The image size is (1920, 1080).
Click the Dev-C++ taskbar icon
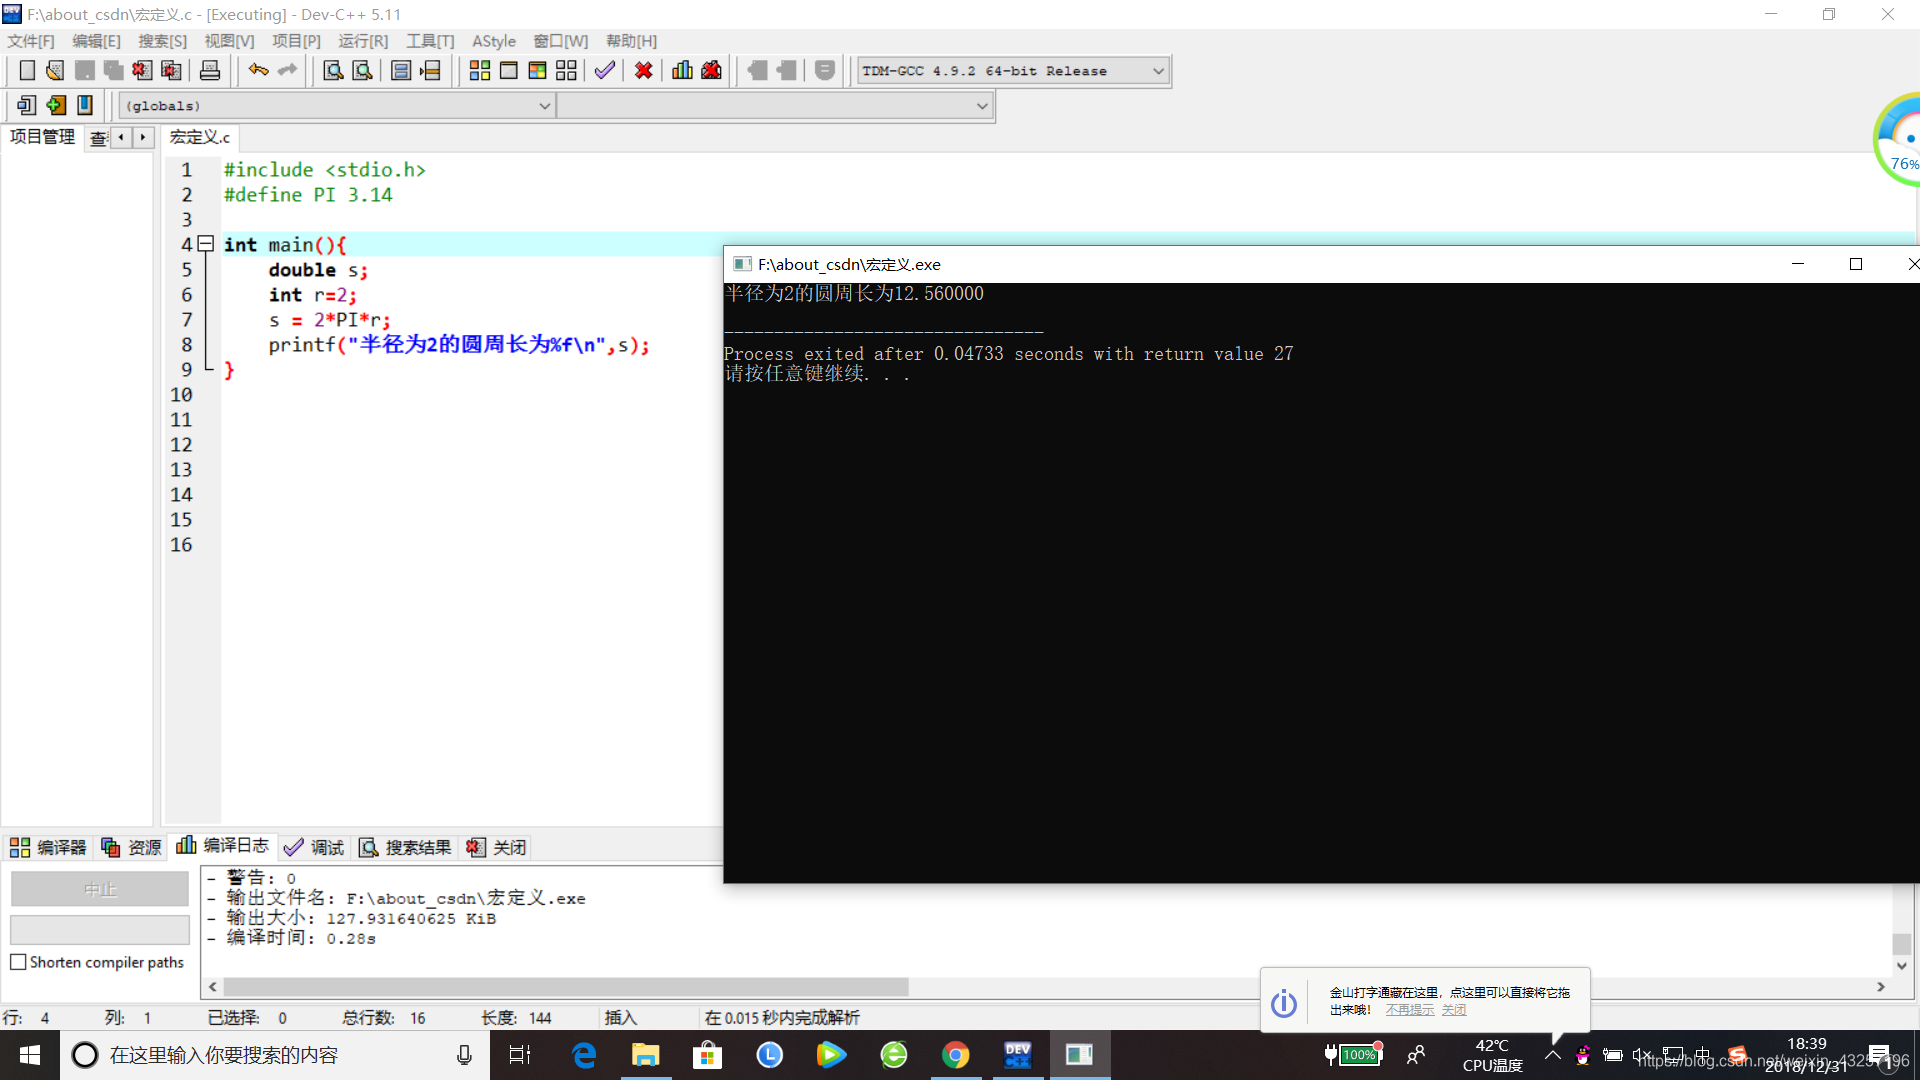(1017, 1055)
